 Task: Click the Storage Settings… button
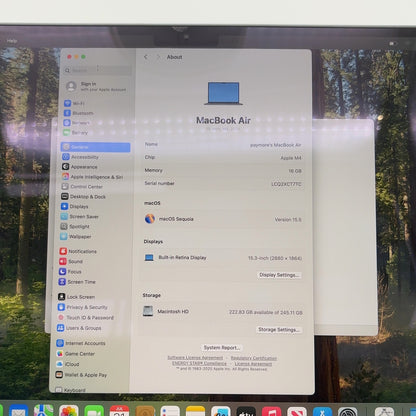[x=279, y=330]
